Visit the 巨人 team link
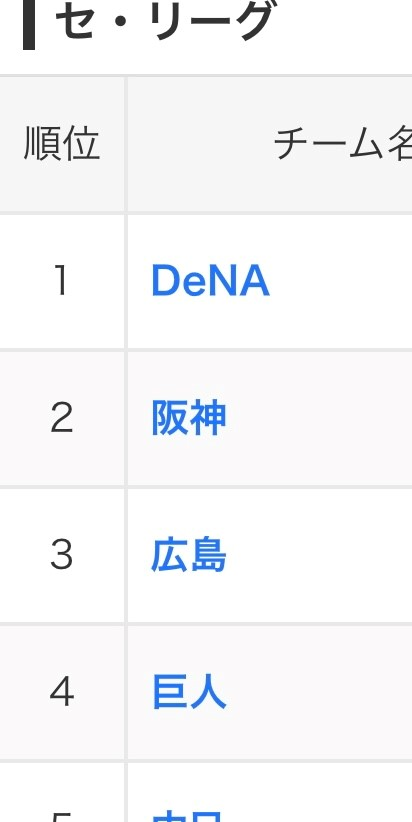The height and width of the screenshot is (822, 412). point(189,693)
